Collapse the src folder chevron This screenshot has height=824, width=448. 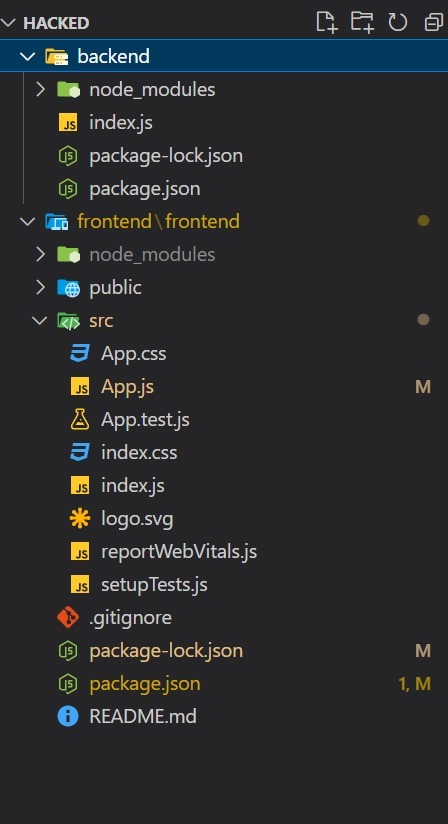click(40, 321)
